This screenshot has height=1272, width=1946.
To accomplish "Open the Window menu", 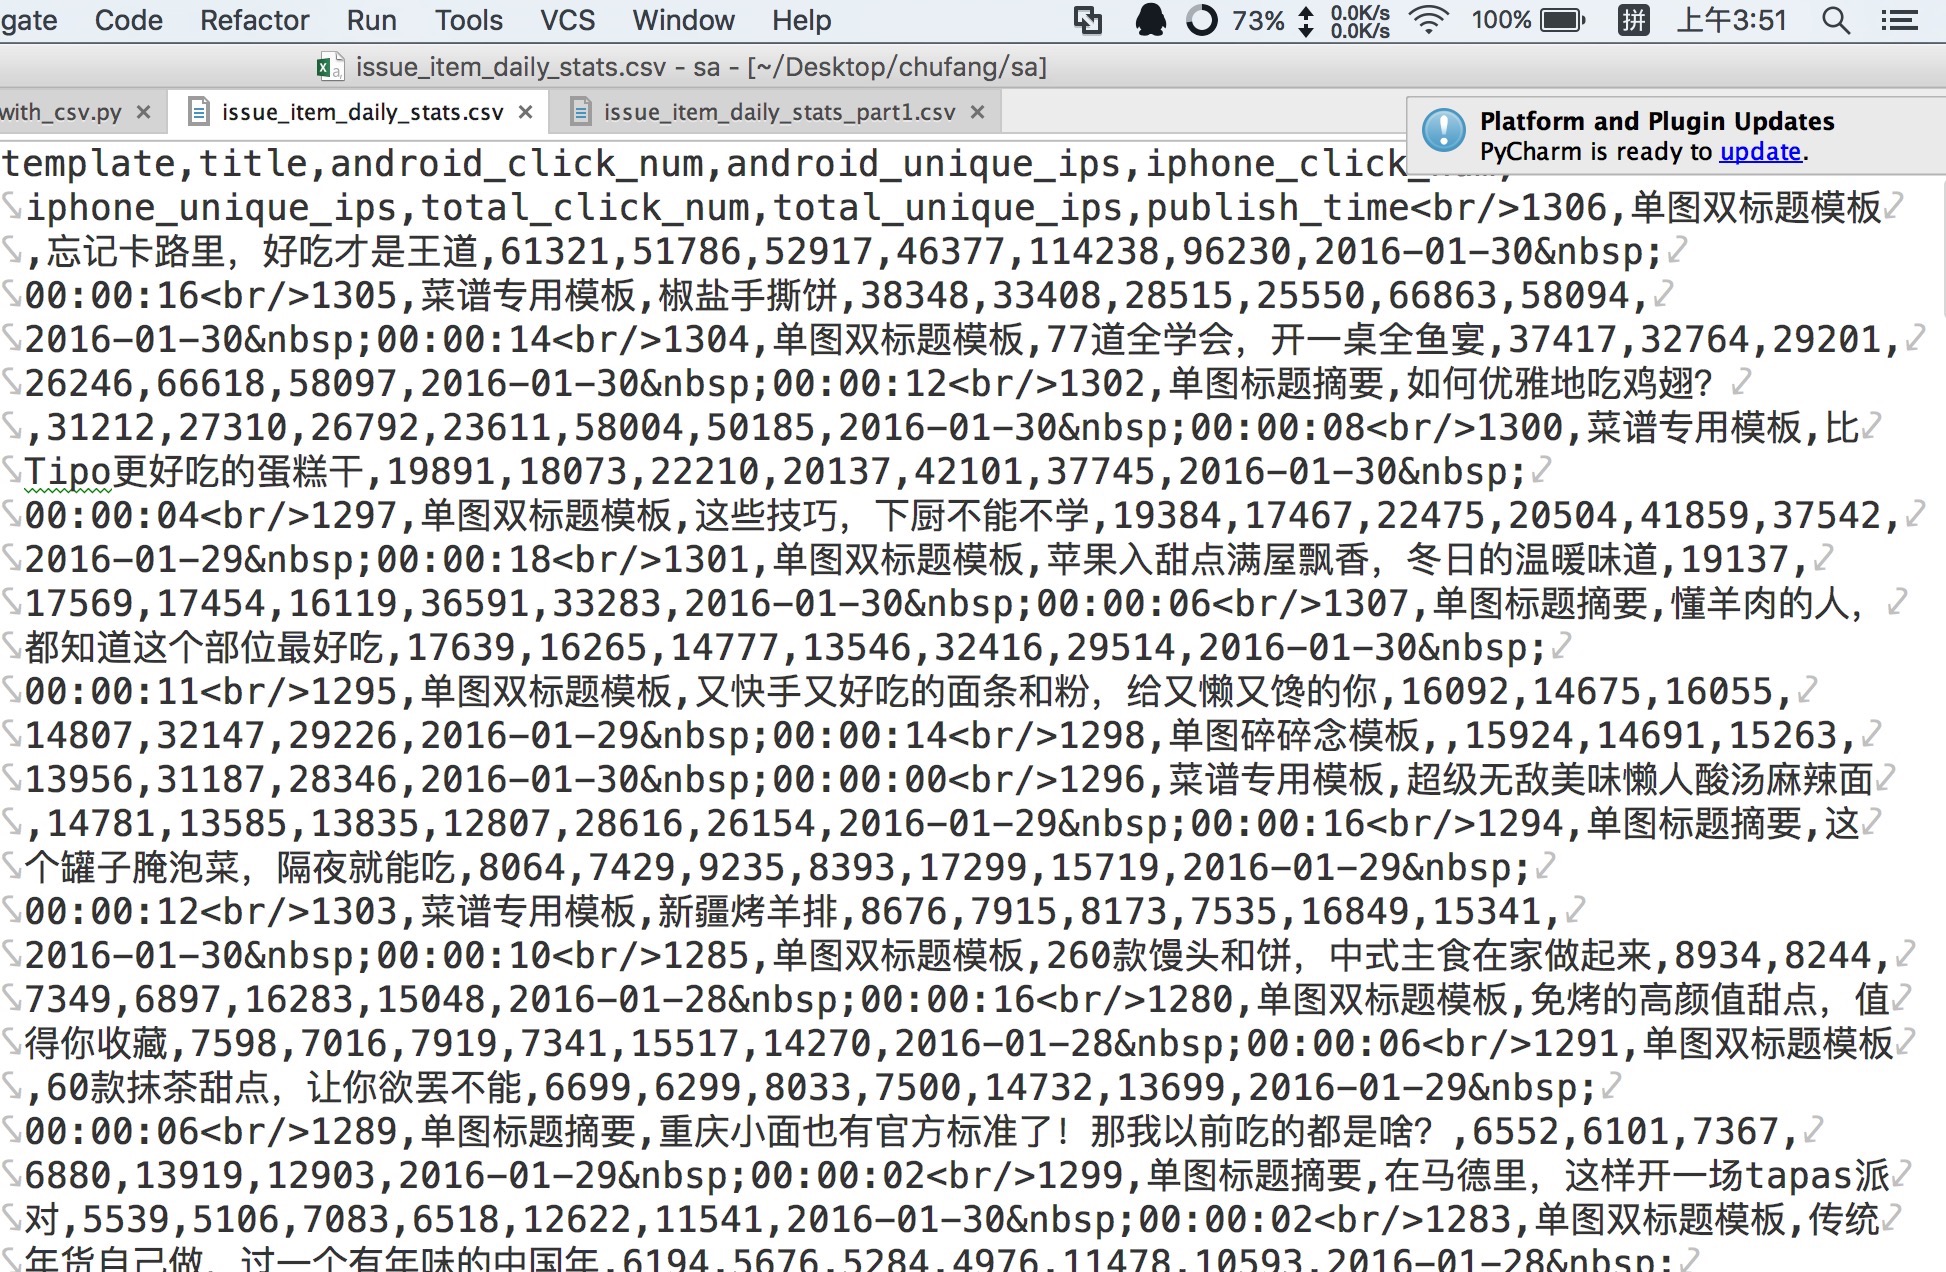I will point(684,20).
